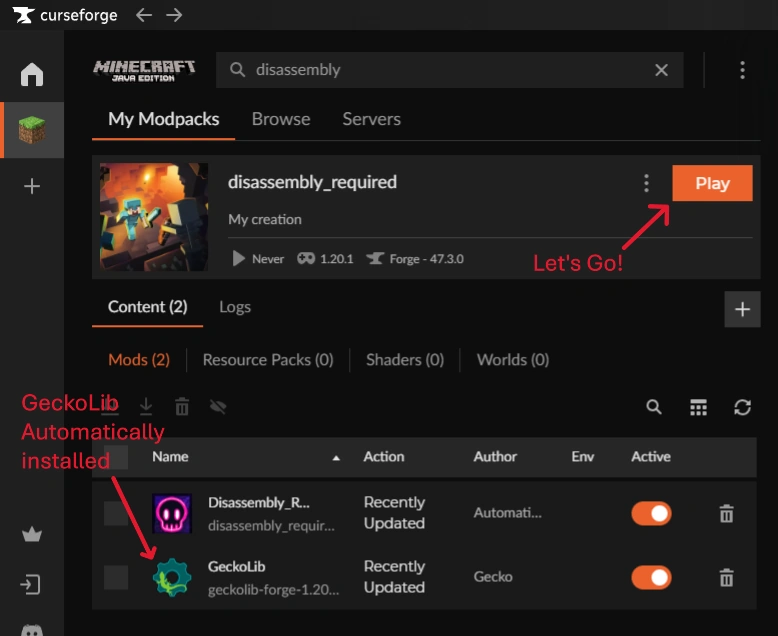The width and height of the screenshot is (778, 636).
Task: Navigate forward with the right arrow
Action: [x=174, y=15]
